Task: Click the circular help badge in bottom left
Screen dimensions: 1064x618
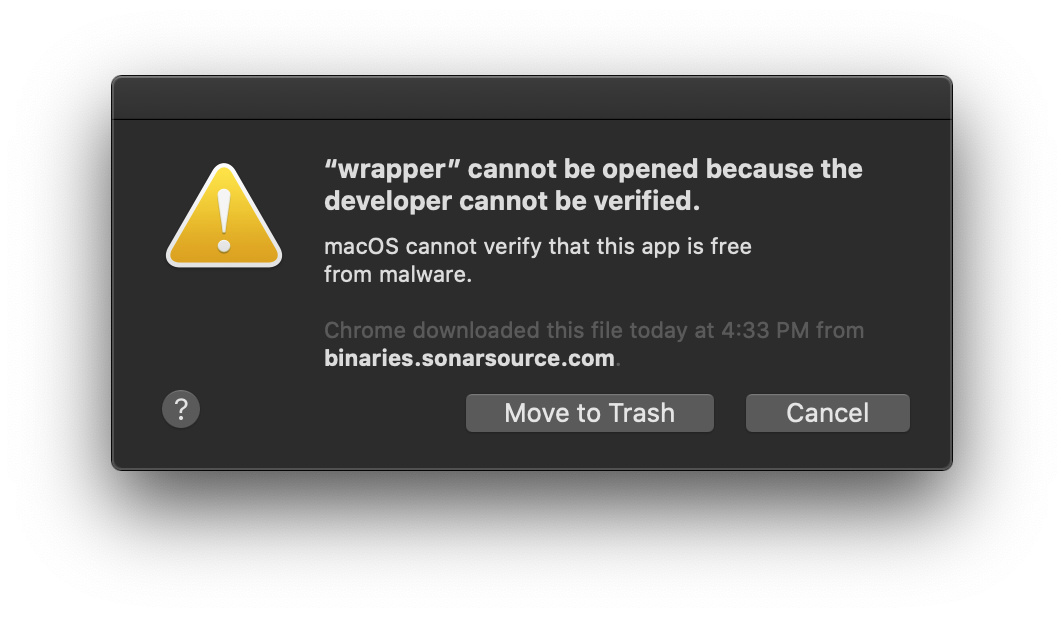Action: 180,409
